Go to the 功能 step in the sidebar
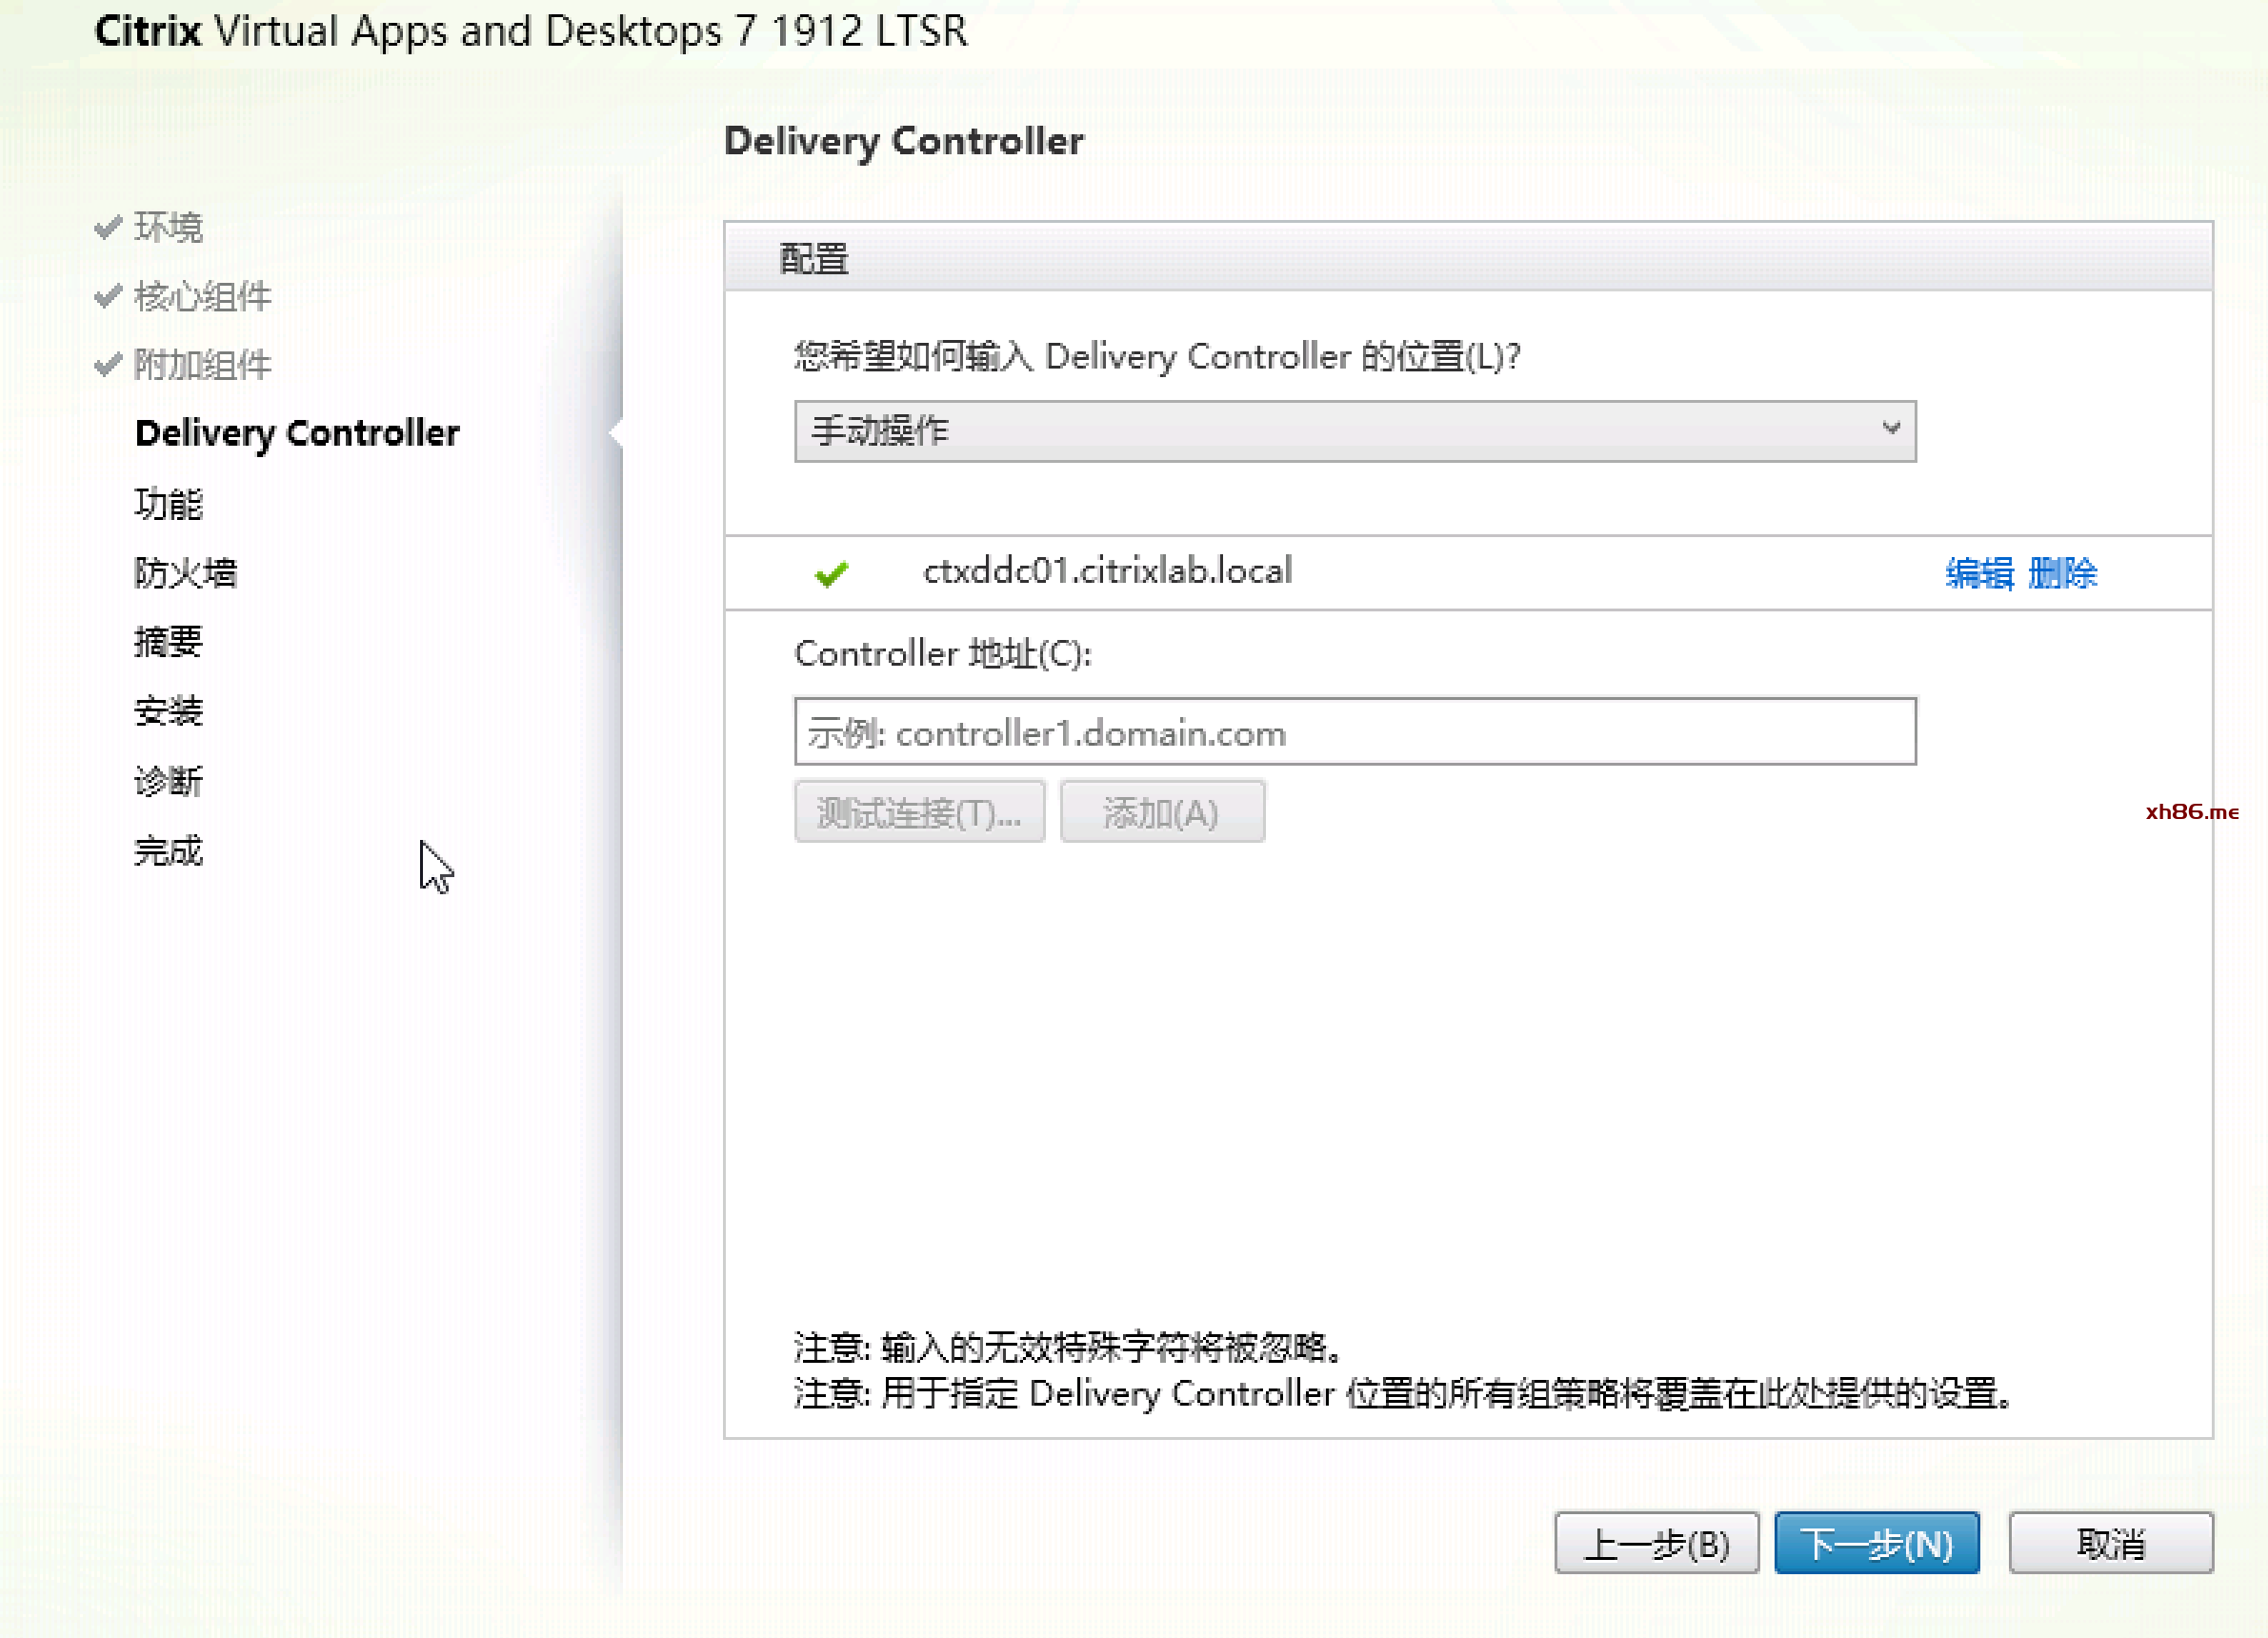This screenshot has height=1638, width=2268. click(x=168, y=504)
